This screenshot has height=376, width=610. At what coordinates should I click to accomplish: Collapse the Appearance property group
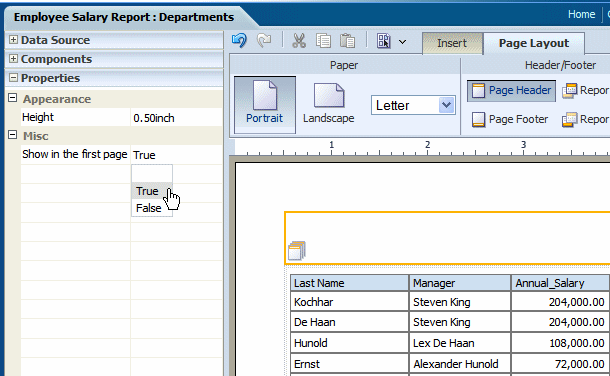point(12,98)
